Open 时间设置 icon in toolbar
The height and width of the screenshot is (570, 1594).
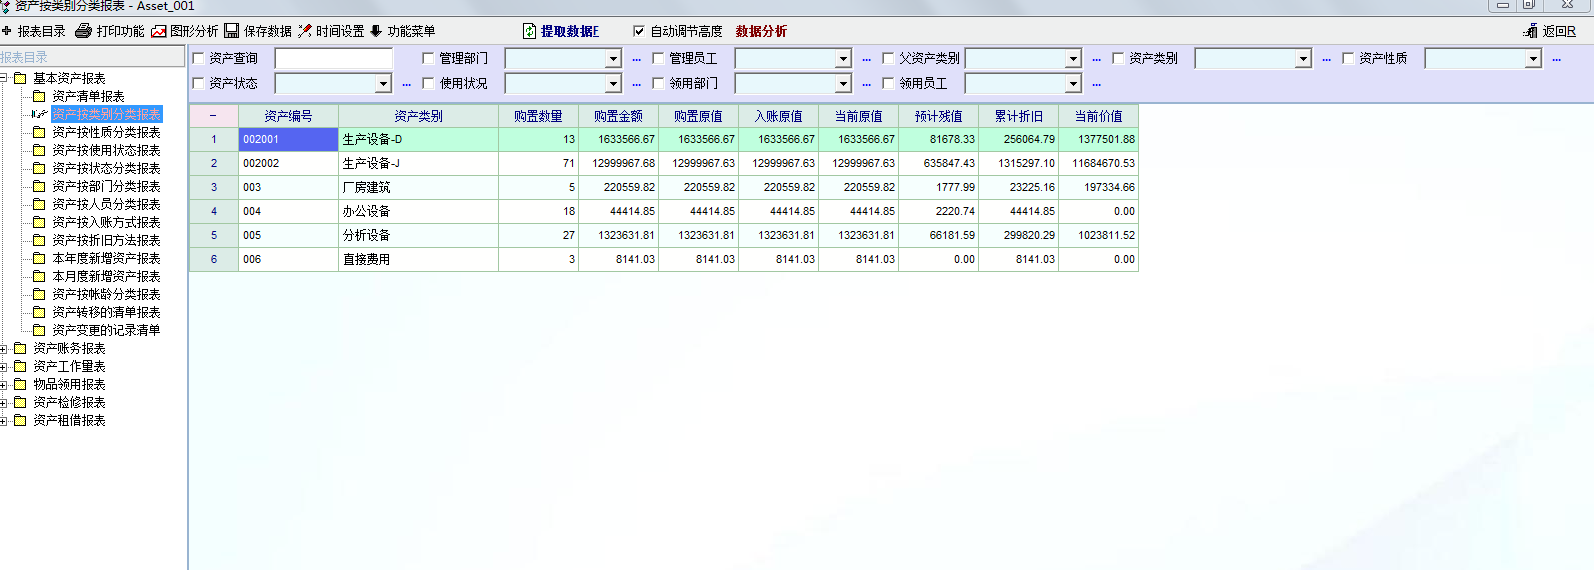[305, 31]
